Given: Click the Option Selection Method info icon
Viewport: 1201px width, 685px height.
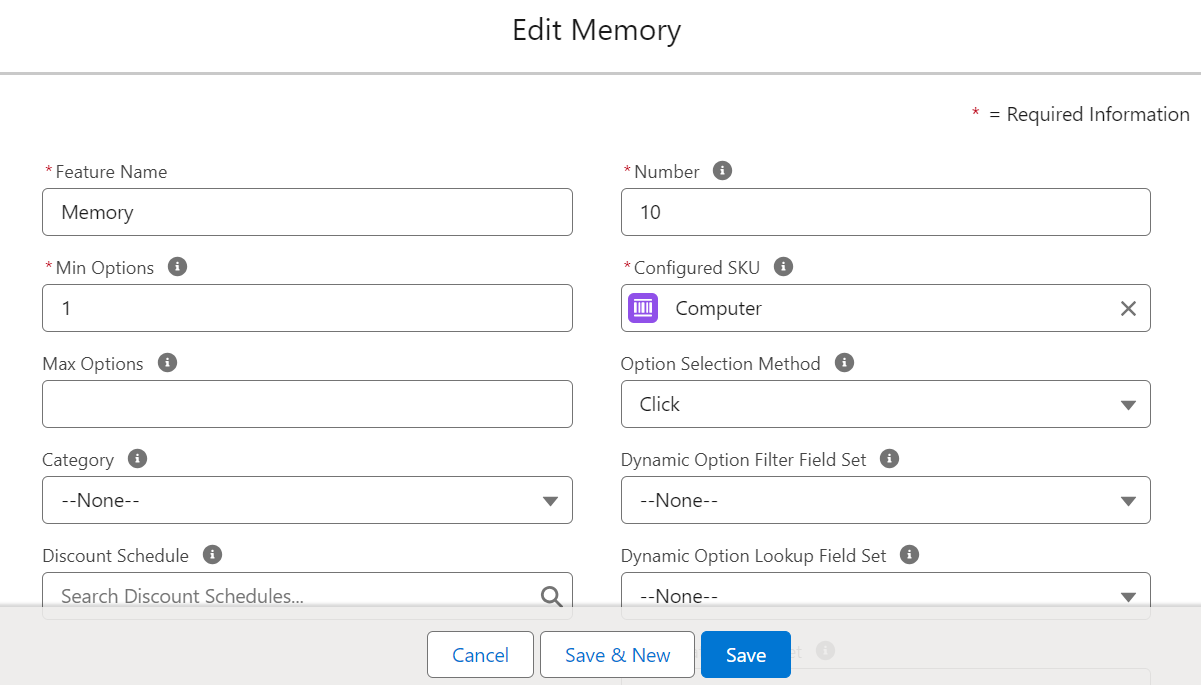Looking at the screenshot, I should [844, 363].
